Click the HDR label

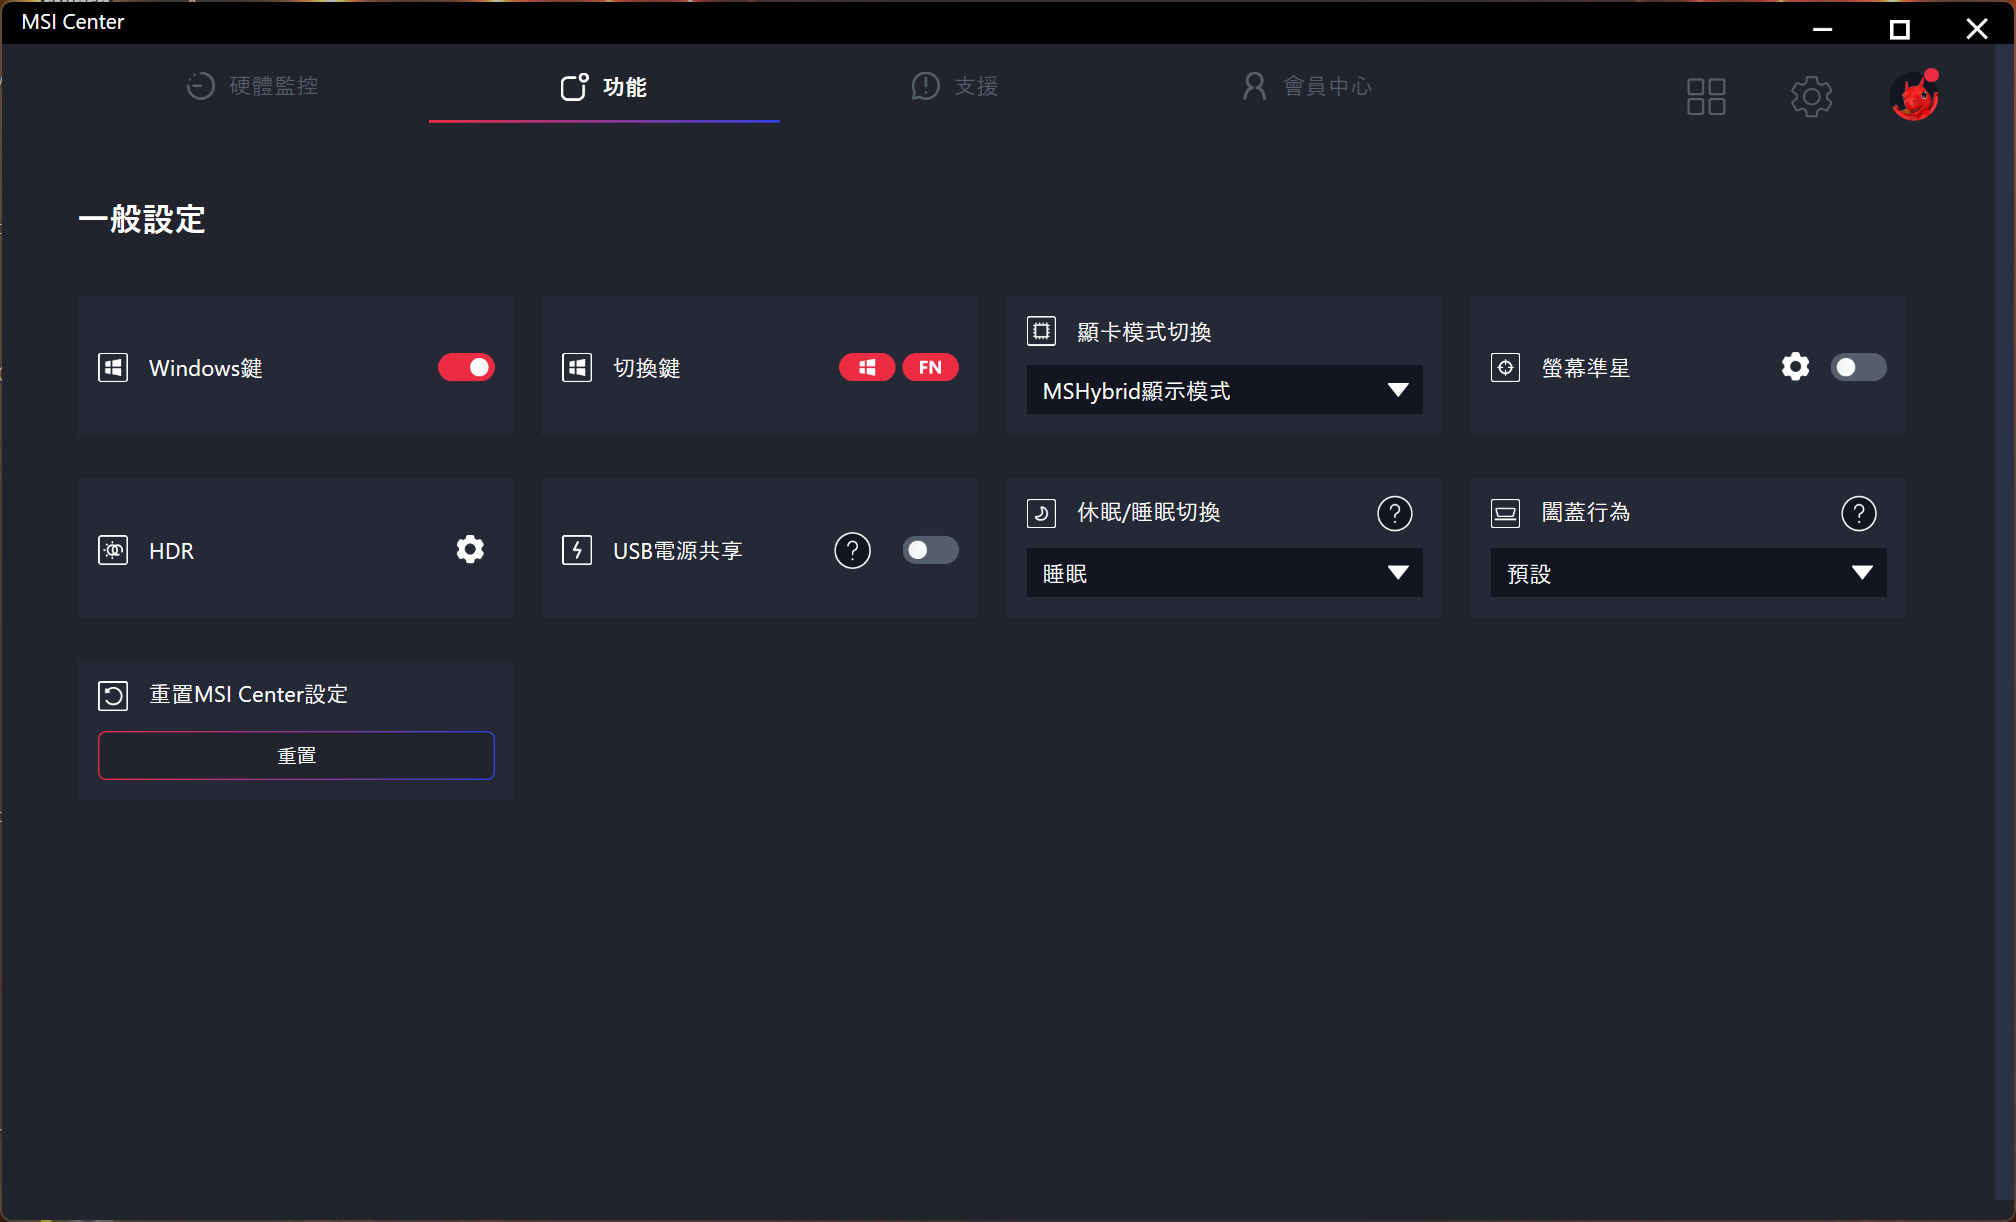click(171, 551)
